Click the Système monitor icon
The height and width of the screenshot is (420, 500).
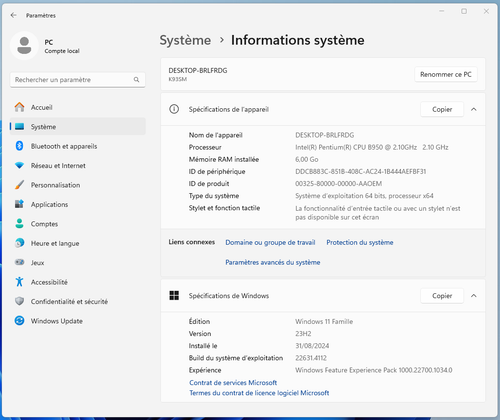point(19,127)
